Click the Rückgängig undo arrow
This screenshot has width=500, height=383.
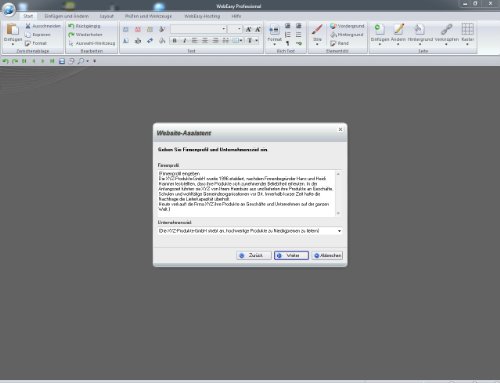[x=71, y=26]
